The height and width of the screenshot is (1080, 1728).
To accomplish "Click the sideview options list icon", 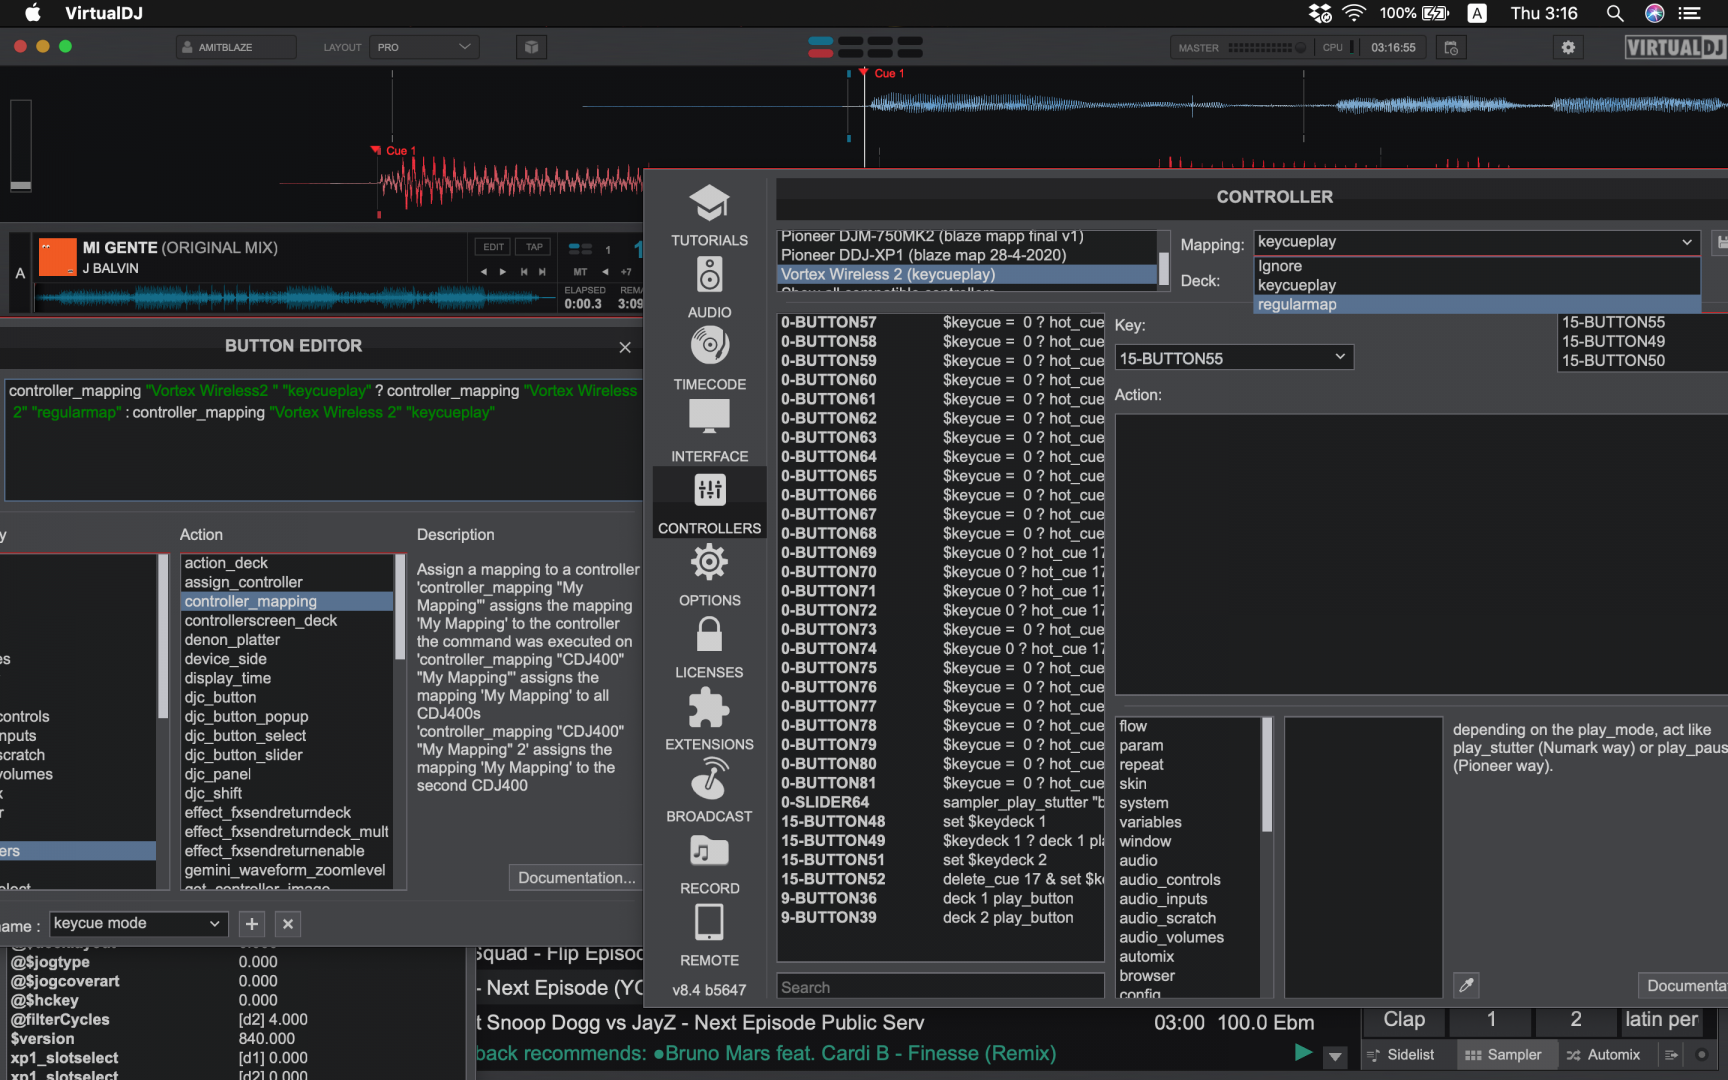I will pyautogui.click(x=1671, y=1055).
